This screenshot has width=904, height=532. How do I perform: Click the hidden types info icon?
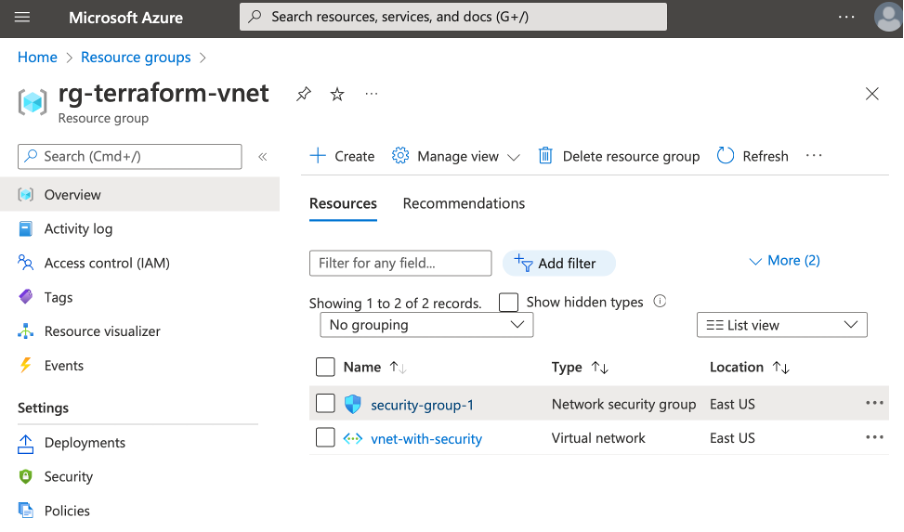[x=660, y=301]
